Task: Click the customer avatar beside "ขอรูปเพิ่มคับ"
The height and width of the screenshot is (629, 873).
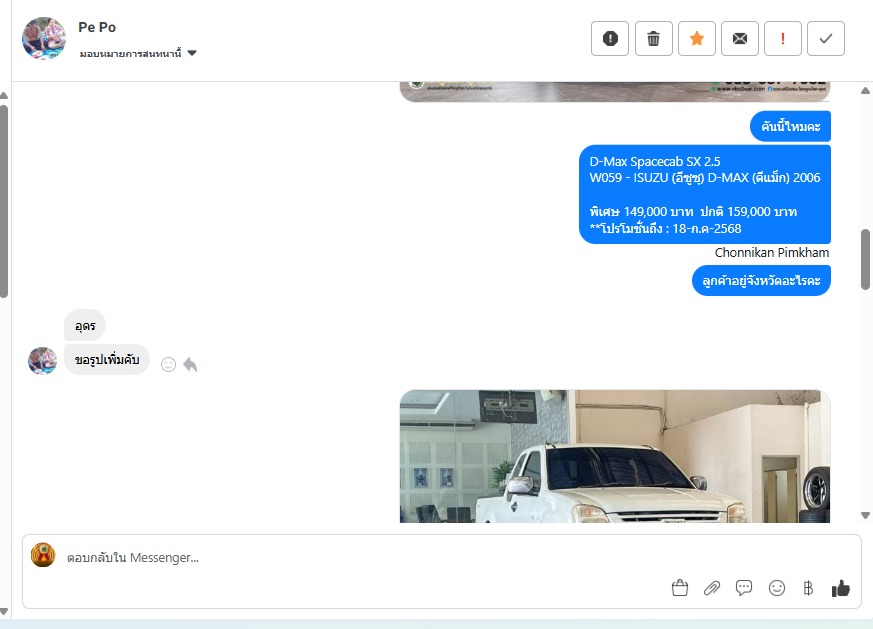Action: click(x=42, y=361)
